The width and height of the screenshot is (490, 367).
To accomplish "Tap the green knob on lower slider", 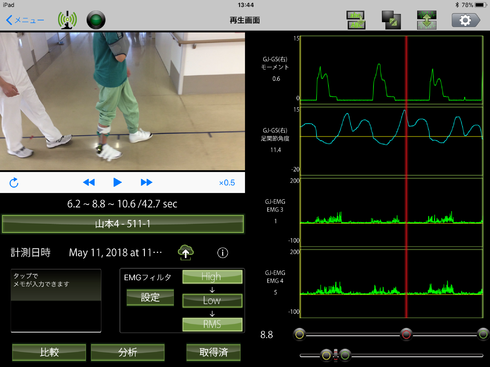I will coord(345,355).
